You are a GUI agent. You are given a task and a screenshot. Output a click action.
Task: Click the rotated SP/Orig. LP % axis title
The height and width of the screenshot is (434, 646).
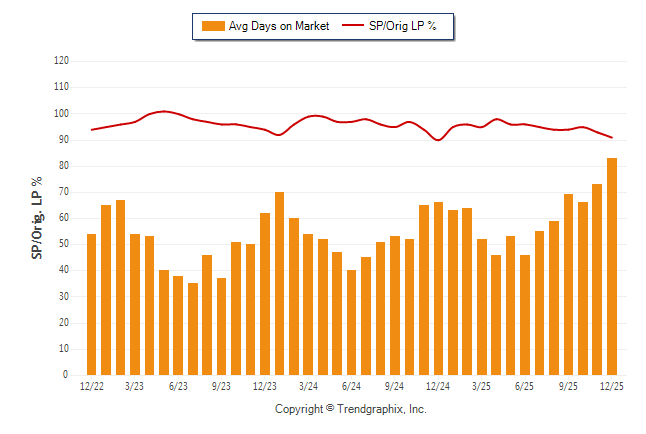pyautogui.click(x=37, y=218)
